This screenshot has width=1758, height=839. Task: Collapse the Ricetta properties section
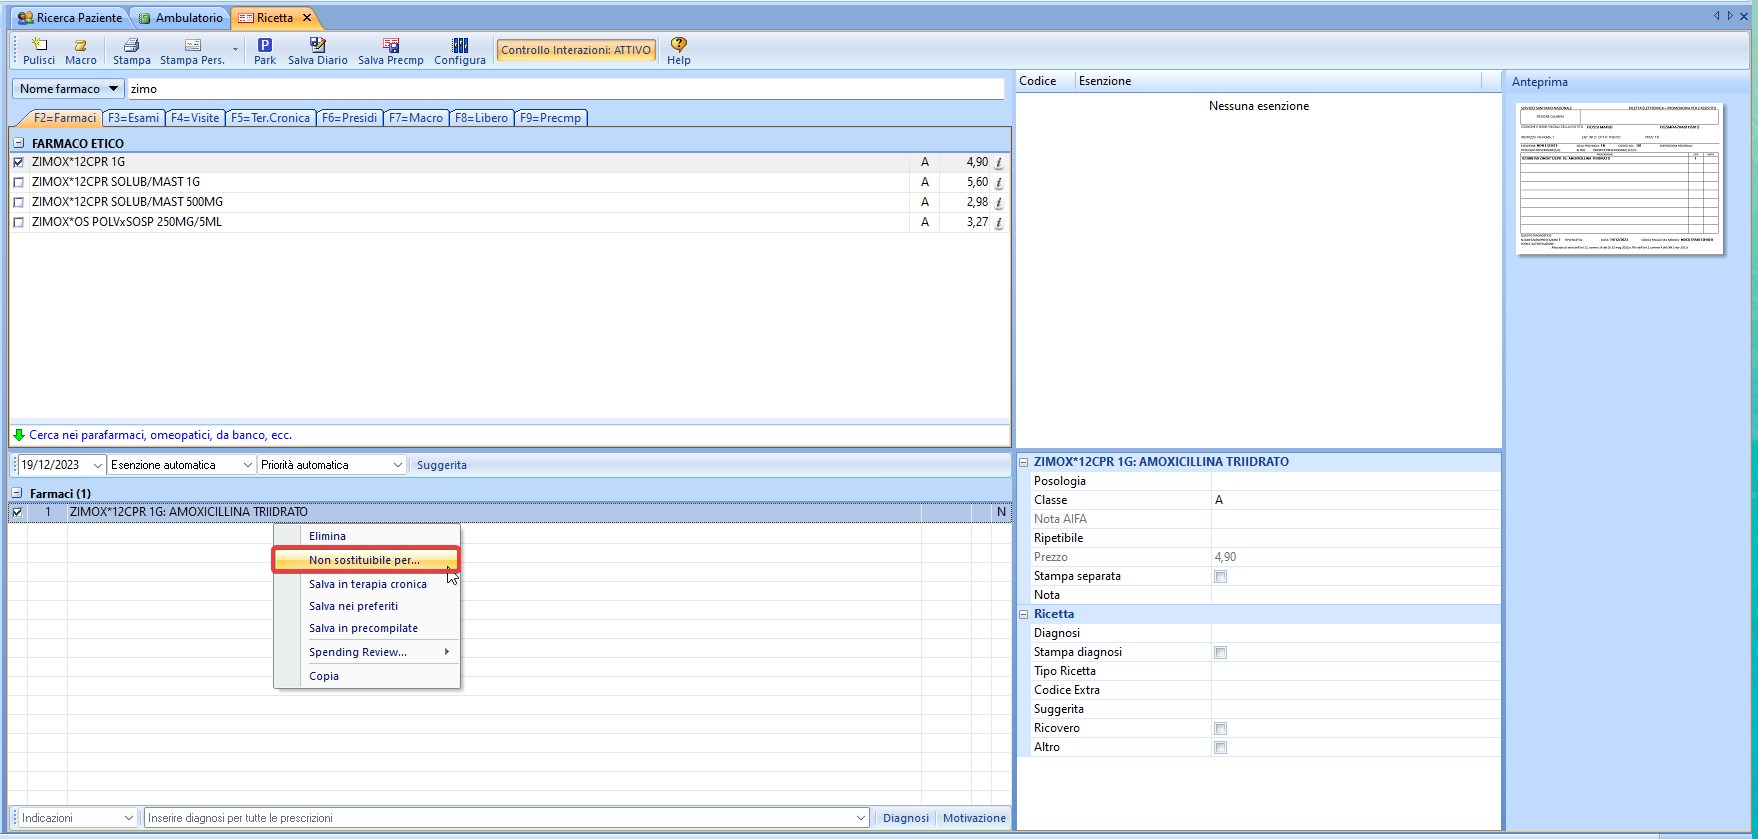pyautogui.click(x=1024, y=614)
